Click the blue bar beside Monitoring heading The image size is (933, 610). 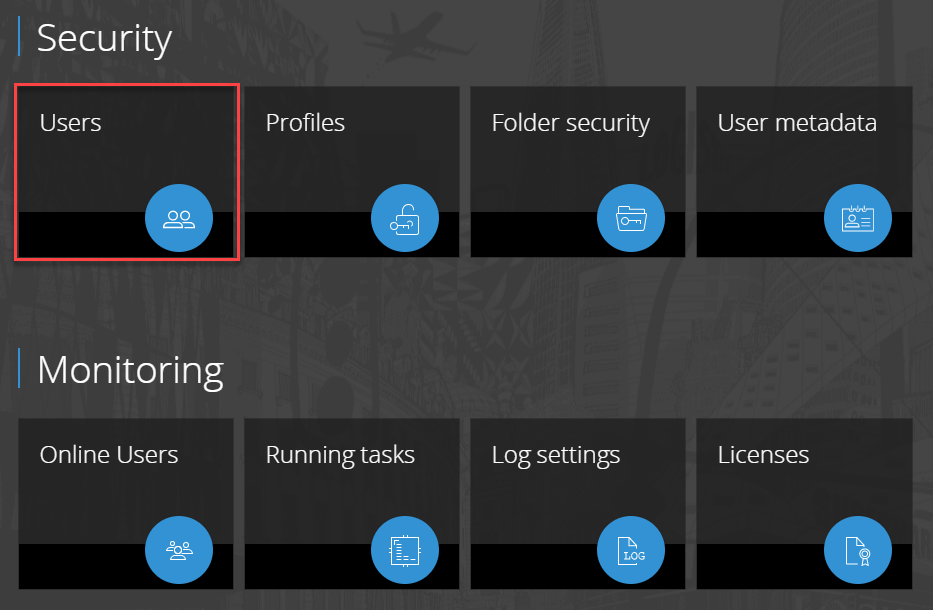pyautogui.click(x=19, y=368)
